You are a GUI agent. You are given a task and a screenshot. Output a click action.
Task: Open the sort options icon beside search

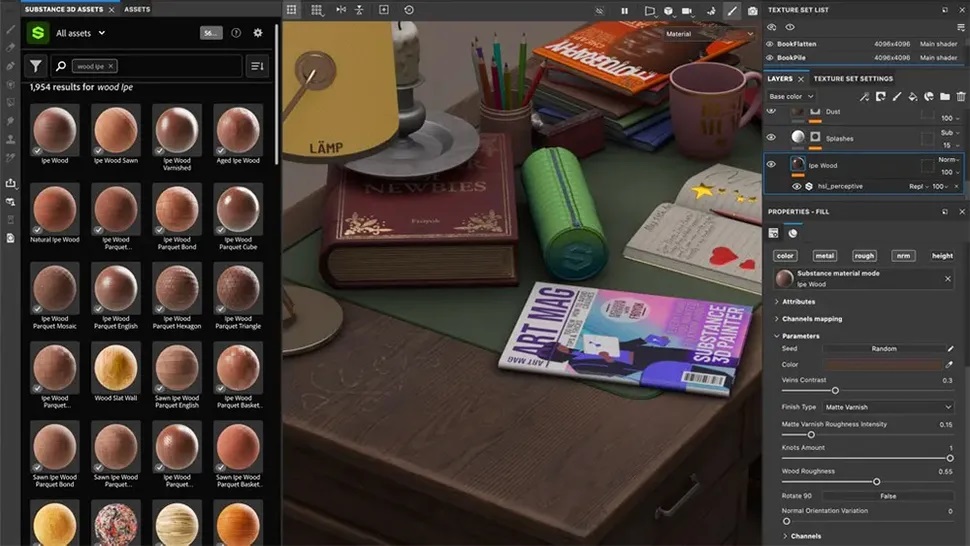(x=257, y=66)
